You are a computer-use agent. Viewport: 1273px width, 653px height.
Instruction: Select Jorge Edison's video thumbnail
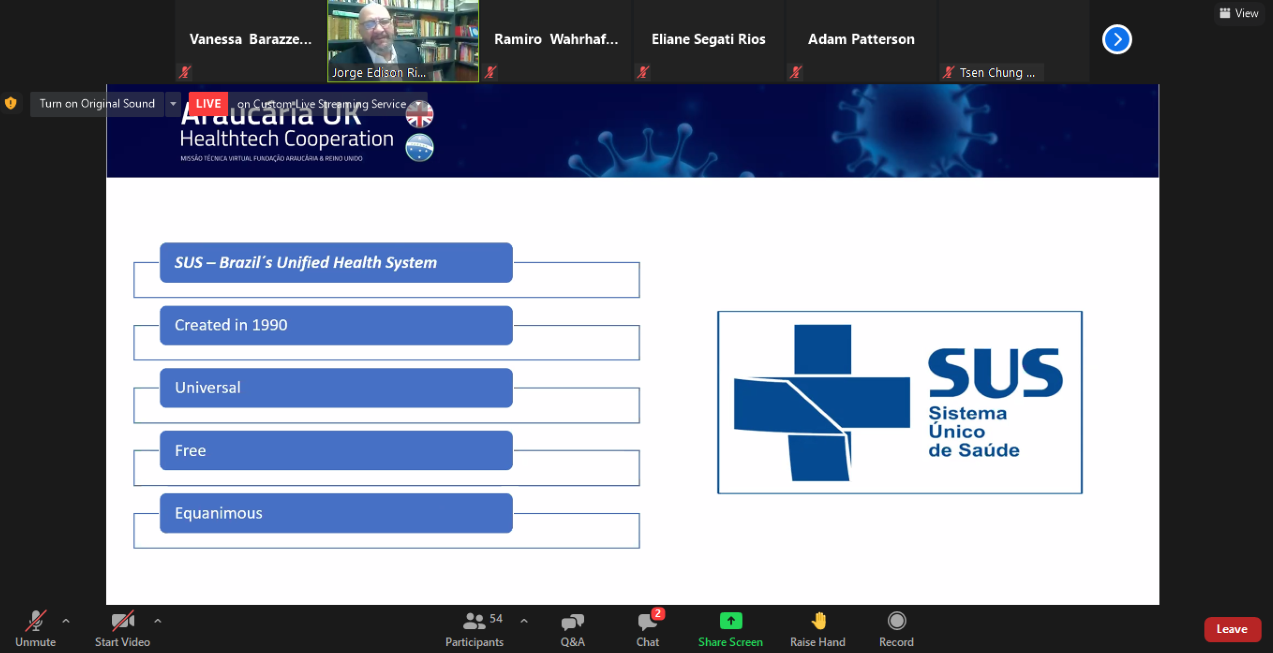[403, 41]
